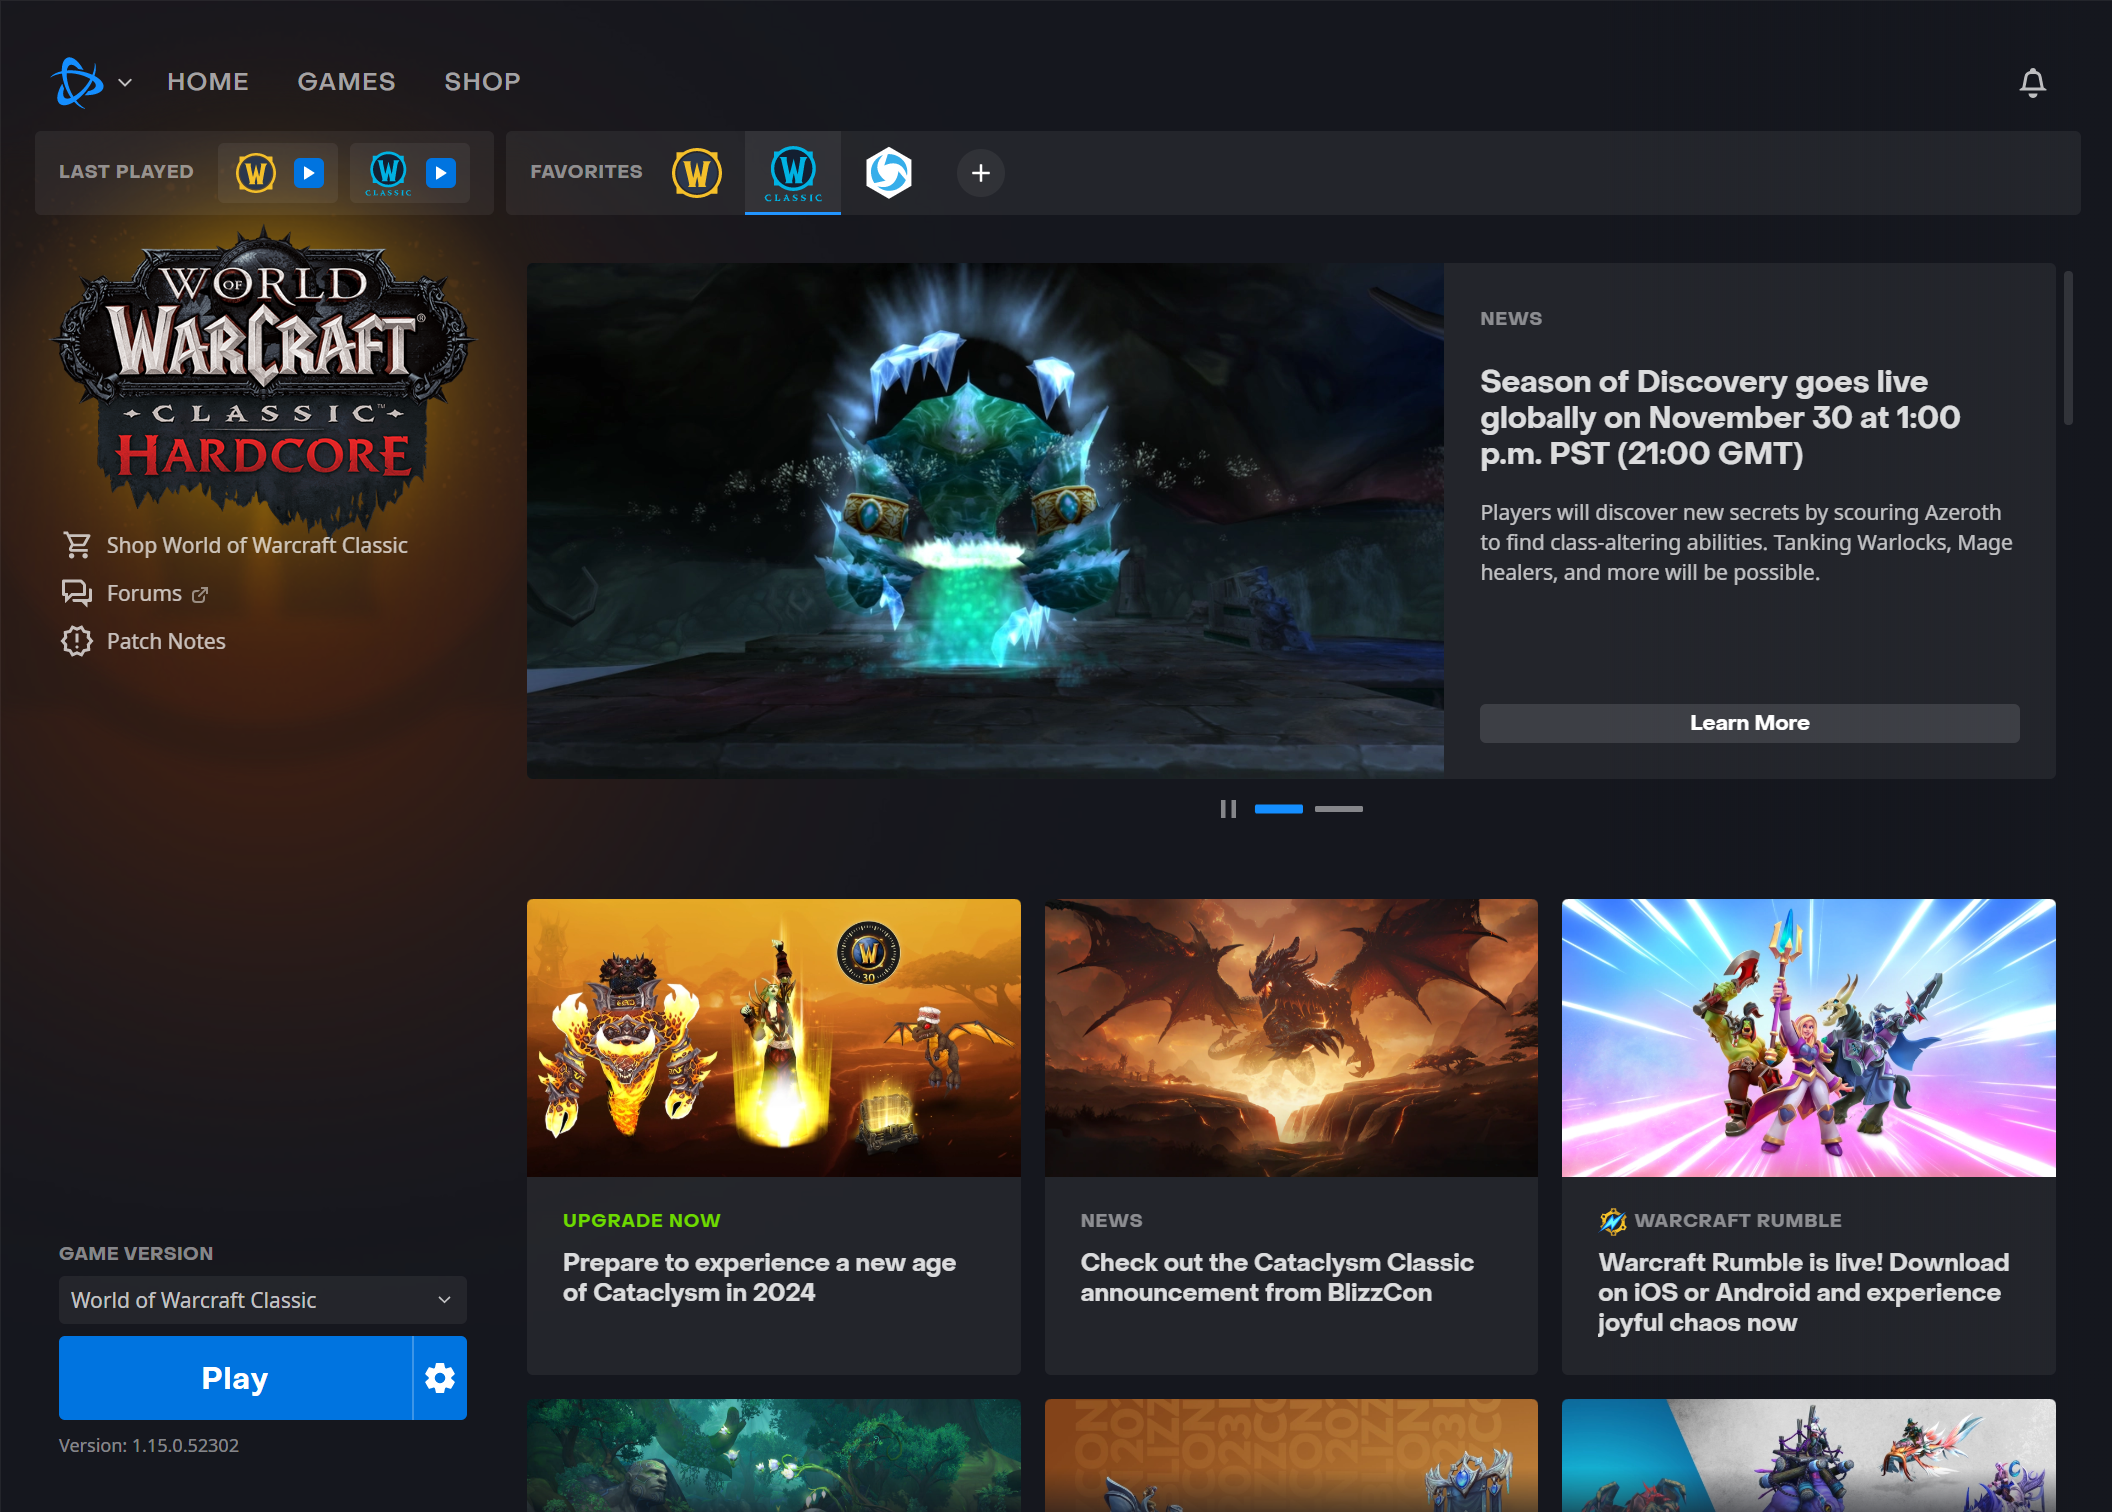Go to the HOME tab

tap(208, 82)
